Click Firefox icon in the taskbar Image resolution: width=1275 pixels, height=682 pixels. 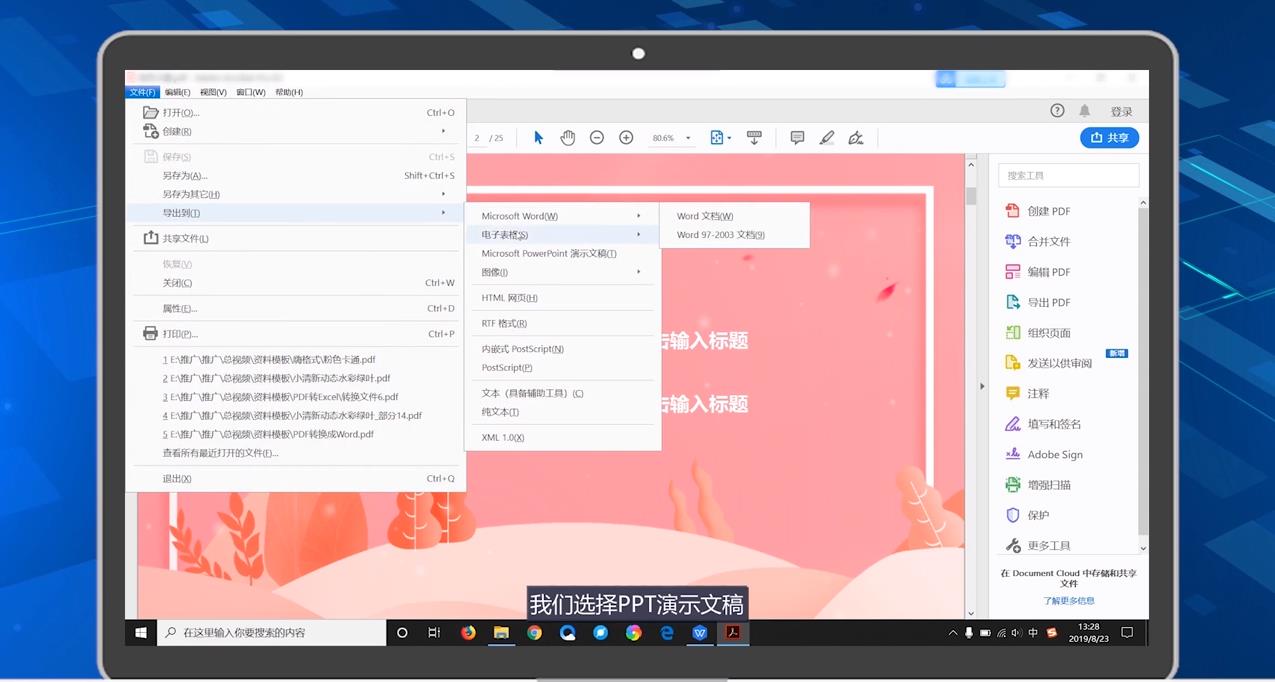coord(468,632)
